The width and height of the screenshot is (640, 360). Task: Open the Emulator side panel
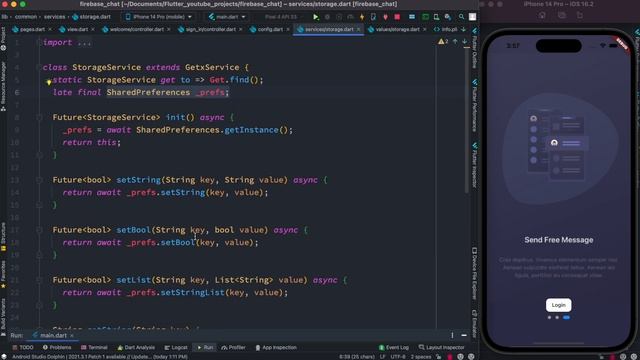pos(474,324)
